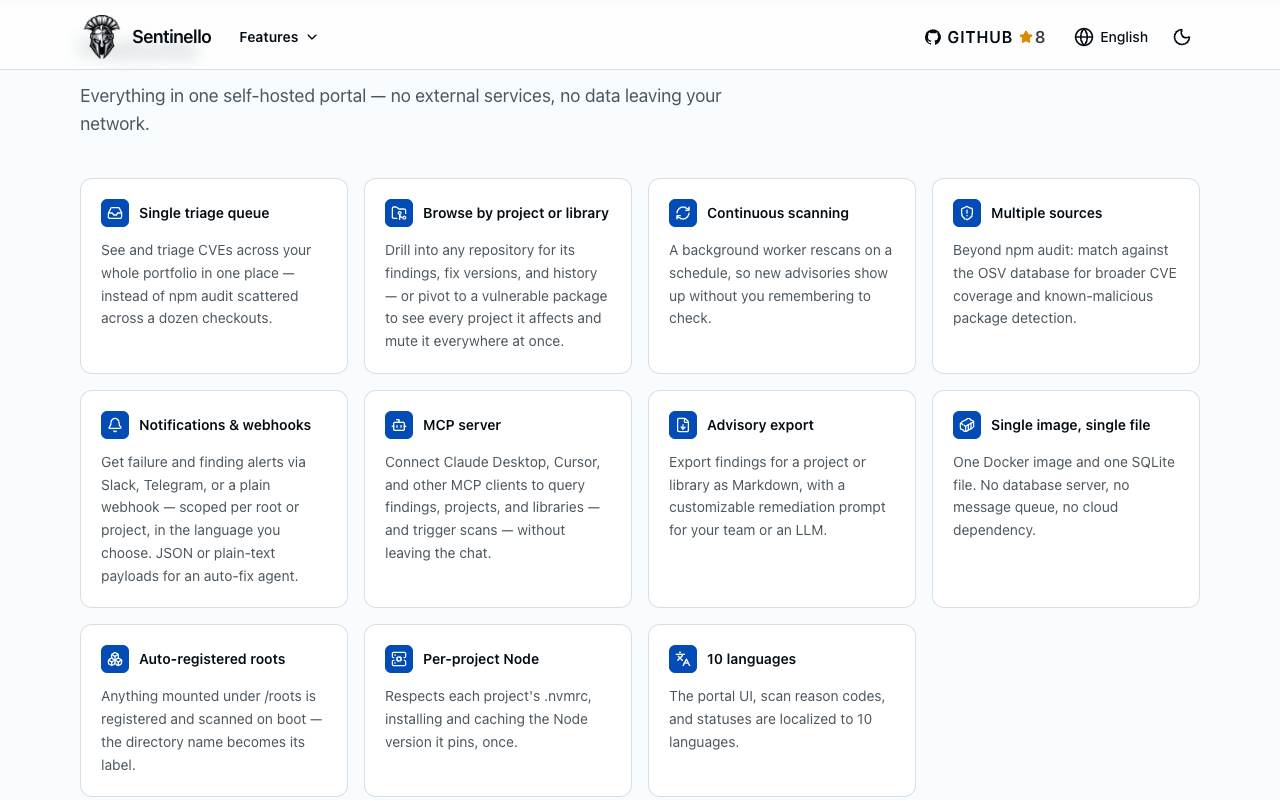
Task: Click the Advisory export heading
Action: (760, 425)
